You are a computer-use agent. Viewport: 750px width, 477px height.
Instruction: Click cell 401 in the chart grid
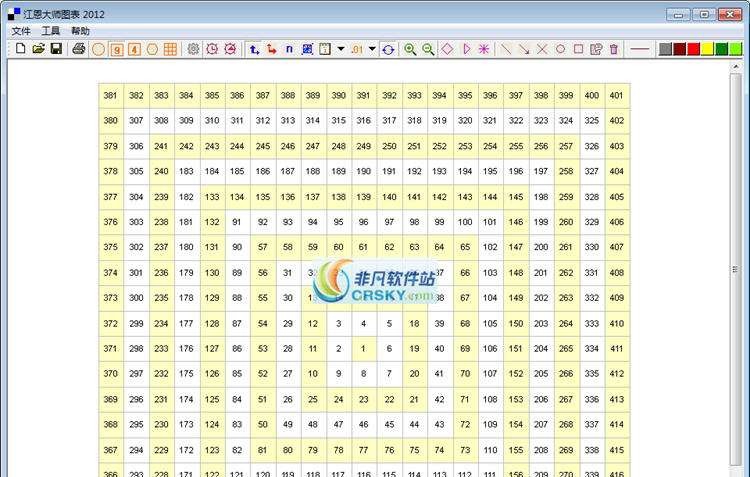(616, 95)
